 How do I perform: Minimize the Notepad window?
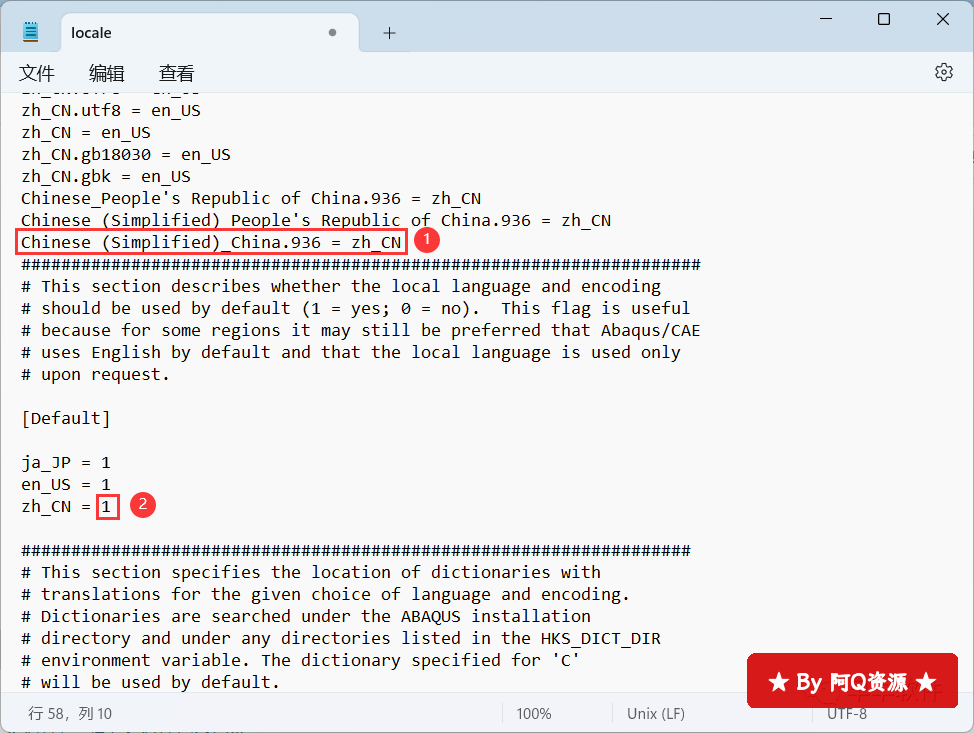pos(825,19)
